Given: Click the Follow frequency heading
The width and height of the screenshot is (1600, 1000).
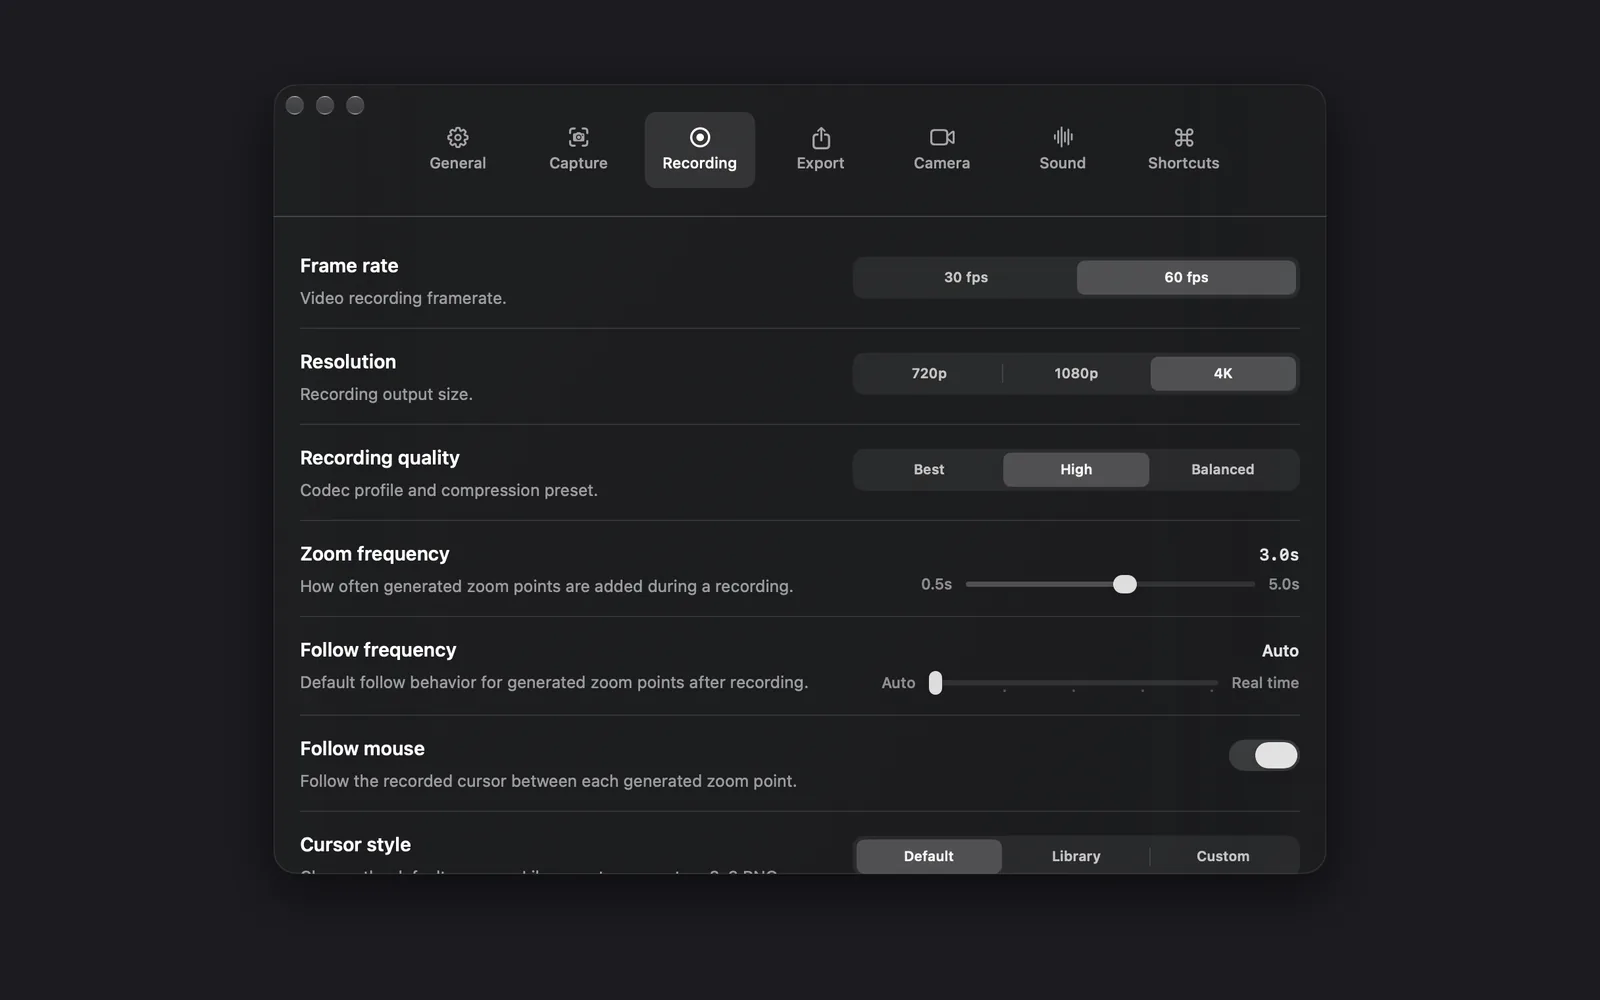Looking at the screenshot, I should point(378,650).
